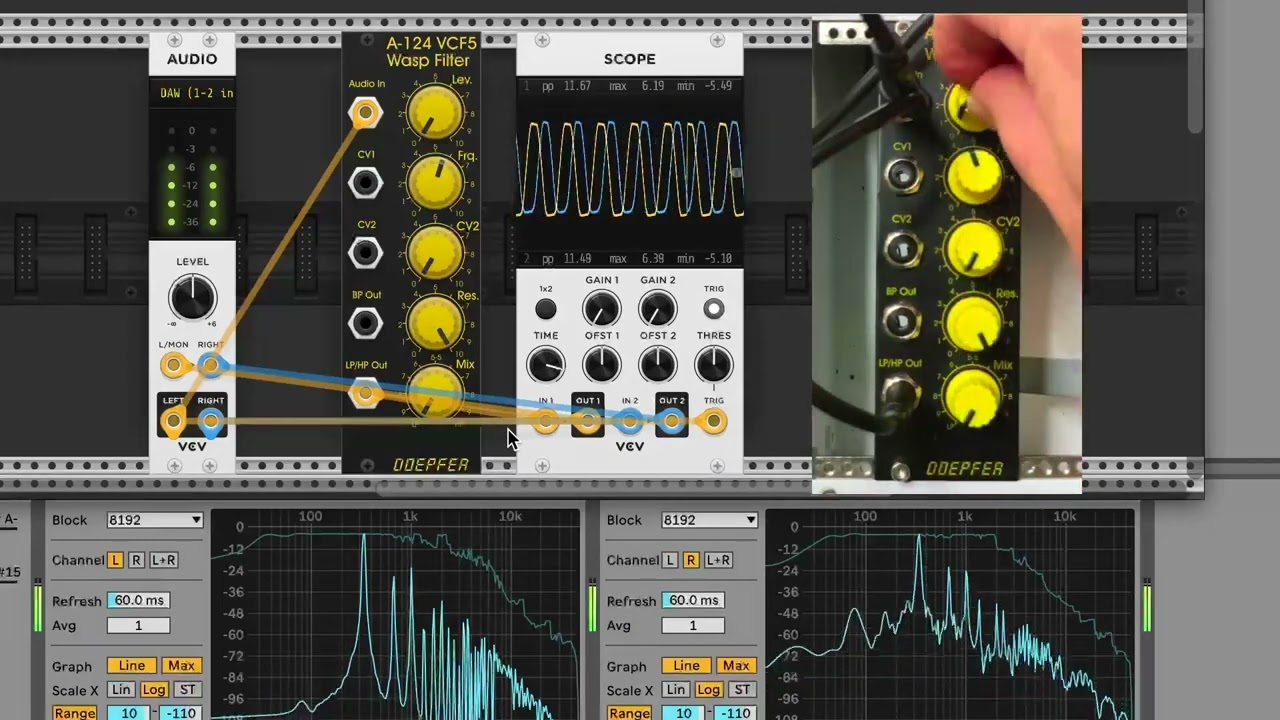The height and width of the screenshot is (720, 1280).
Task: Toggle Line graph in left Spectrum device
Action: (132, 666)
